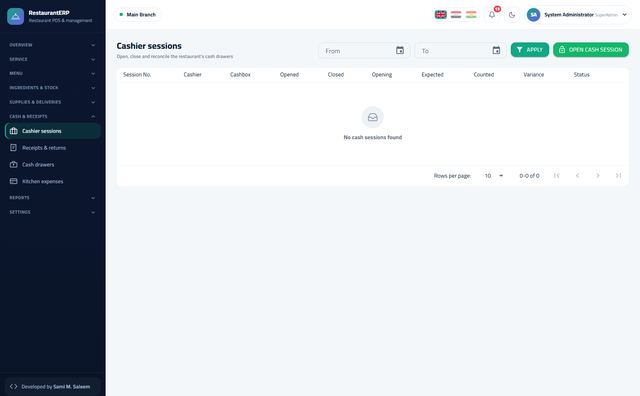Sort by Opened column header
This screenshot has width=640, height=396.
tap(289, 75)
